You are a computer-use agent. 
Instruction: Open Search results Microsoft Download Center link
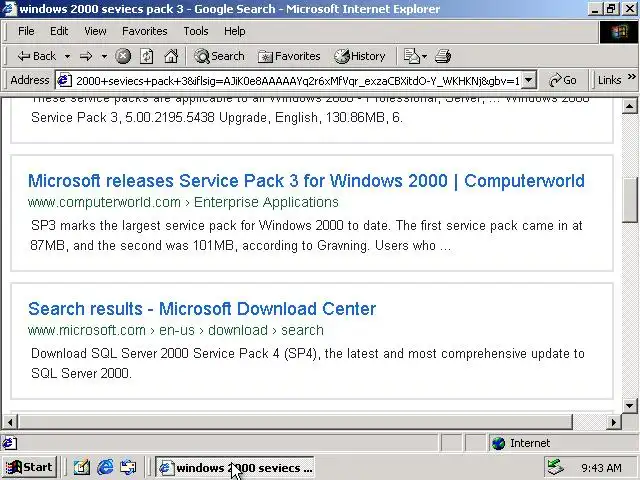pos(202,309)
